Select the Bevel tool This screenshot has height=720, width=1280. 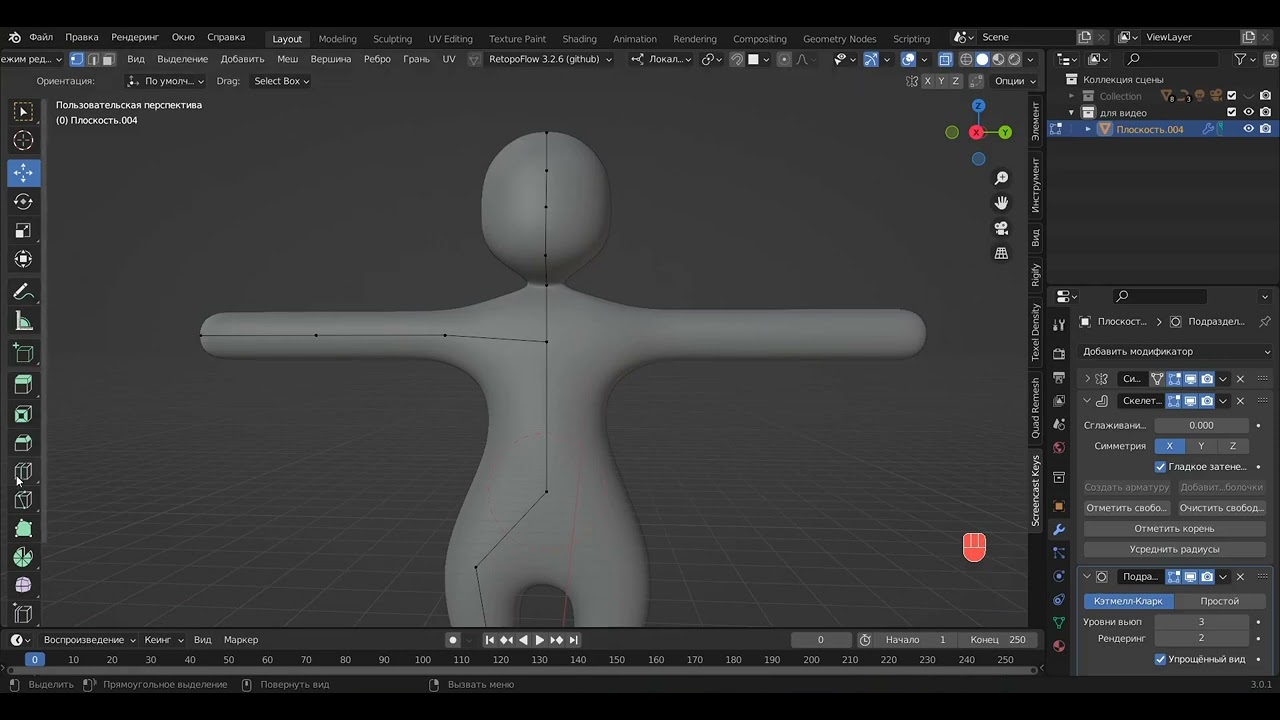pyautogui.click(x=23, y=443)
